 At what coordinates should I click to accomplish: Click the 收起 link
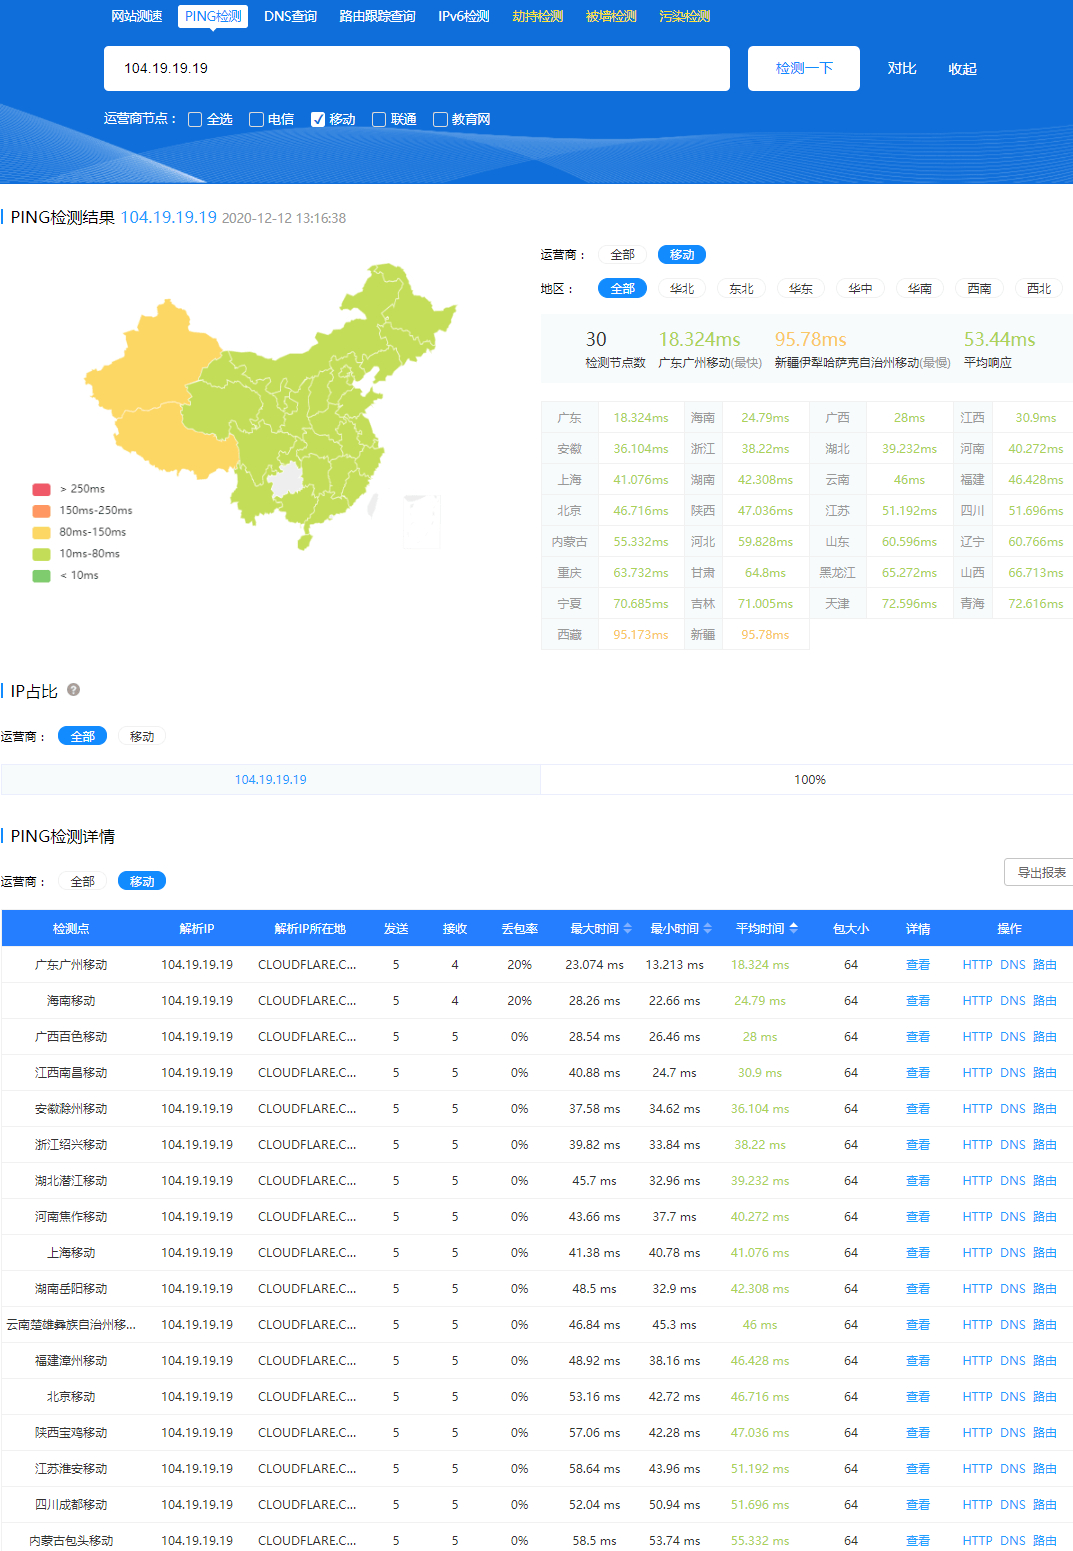pyautogui.click(x=963, y=68)
